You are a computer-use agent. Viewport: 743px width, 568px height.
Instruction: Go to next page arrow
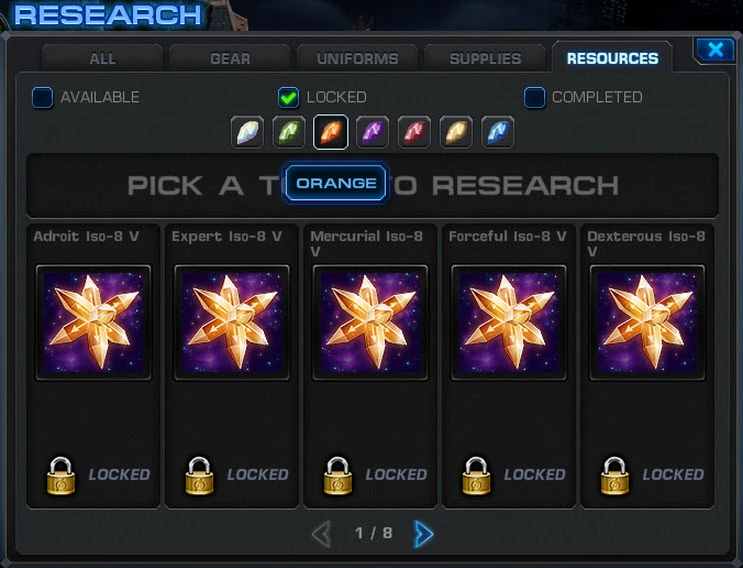[x=423, y=534]
